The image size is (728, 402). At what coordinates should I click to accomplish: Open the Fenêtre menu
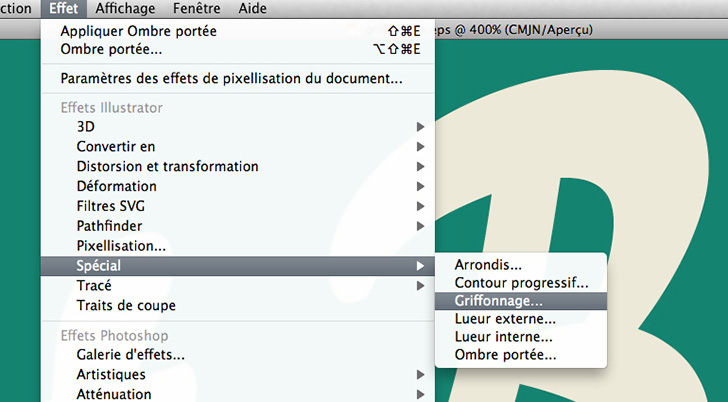(196, 8)
